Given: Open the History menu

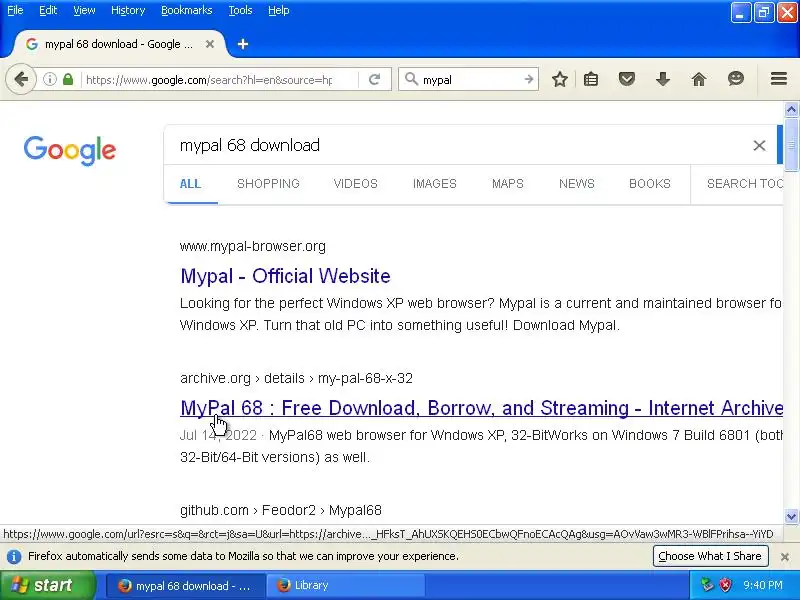Looking at the screenshot, I should (128, 10).
